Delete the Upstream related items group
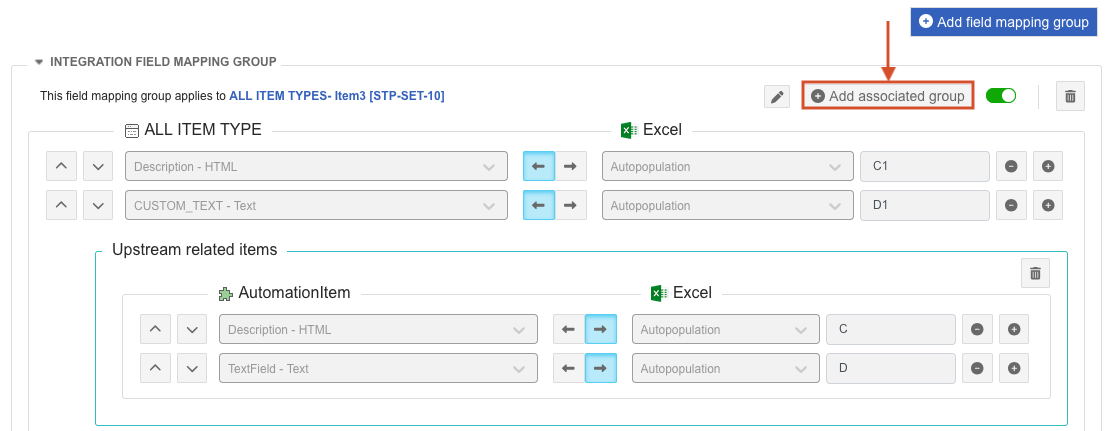 tap(1035, 273)
